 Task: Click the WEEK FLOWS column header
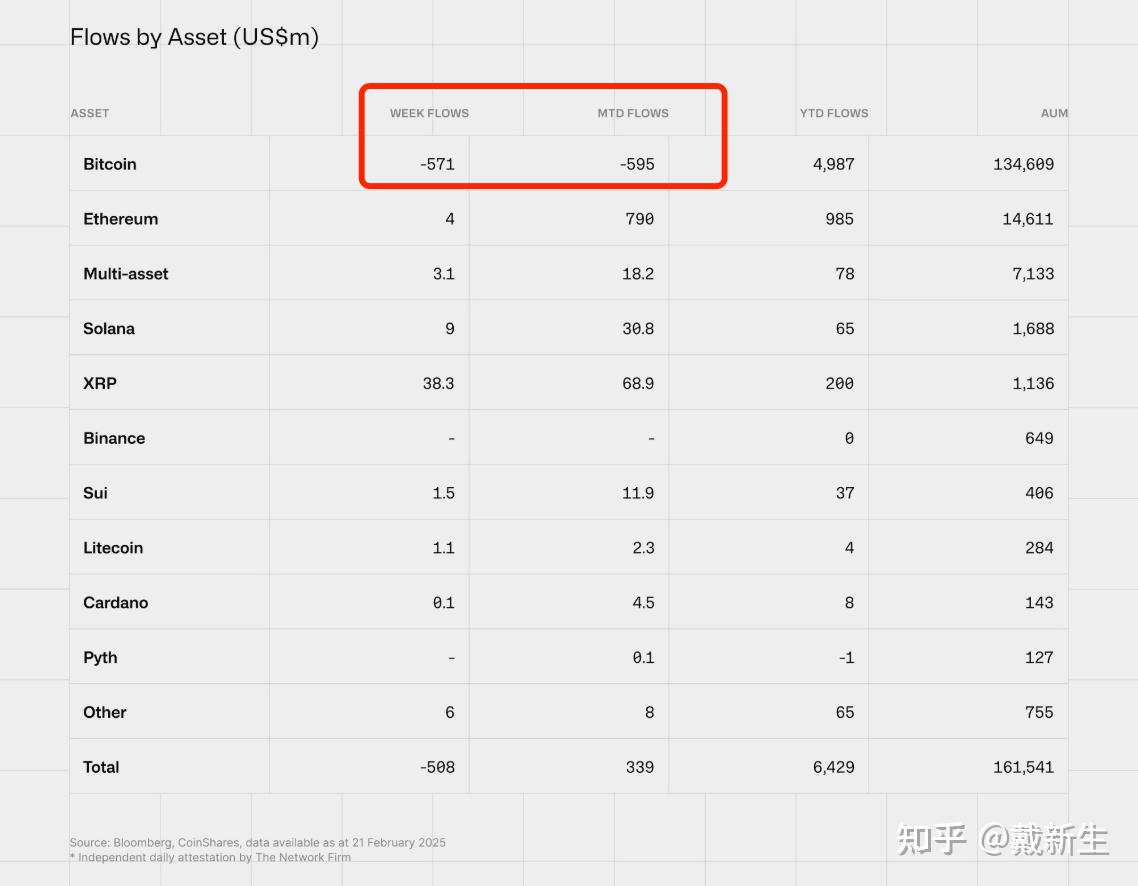coord(429,113)
